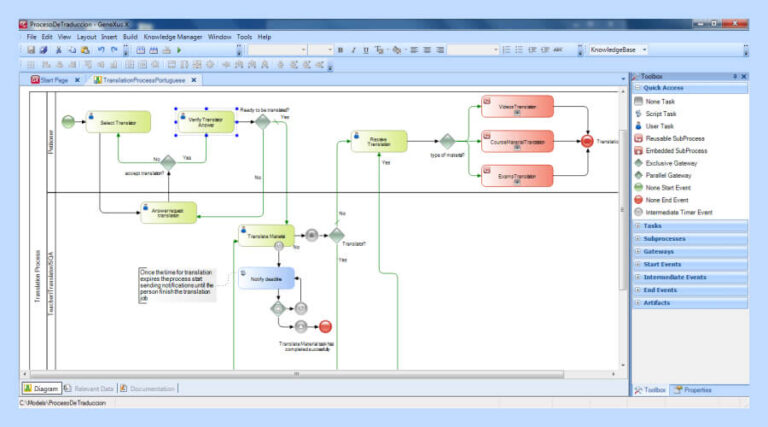Expand the Tasks toolbox section

click(652, 226)
